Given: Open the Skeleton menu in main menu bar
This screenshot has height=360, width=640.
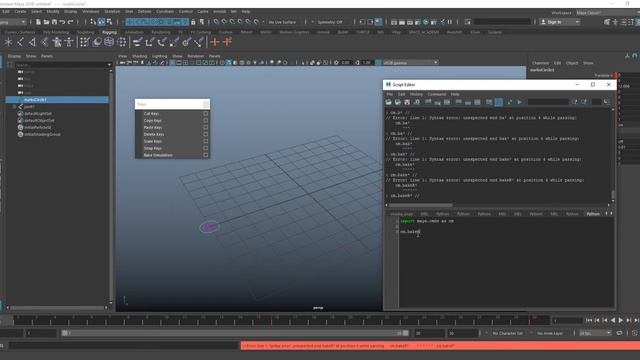Looking at the screenshot, I should click(112, 11).
